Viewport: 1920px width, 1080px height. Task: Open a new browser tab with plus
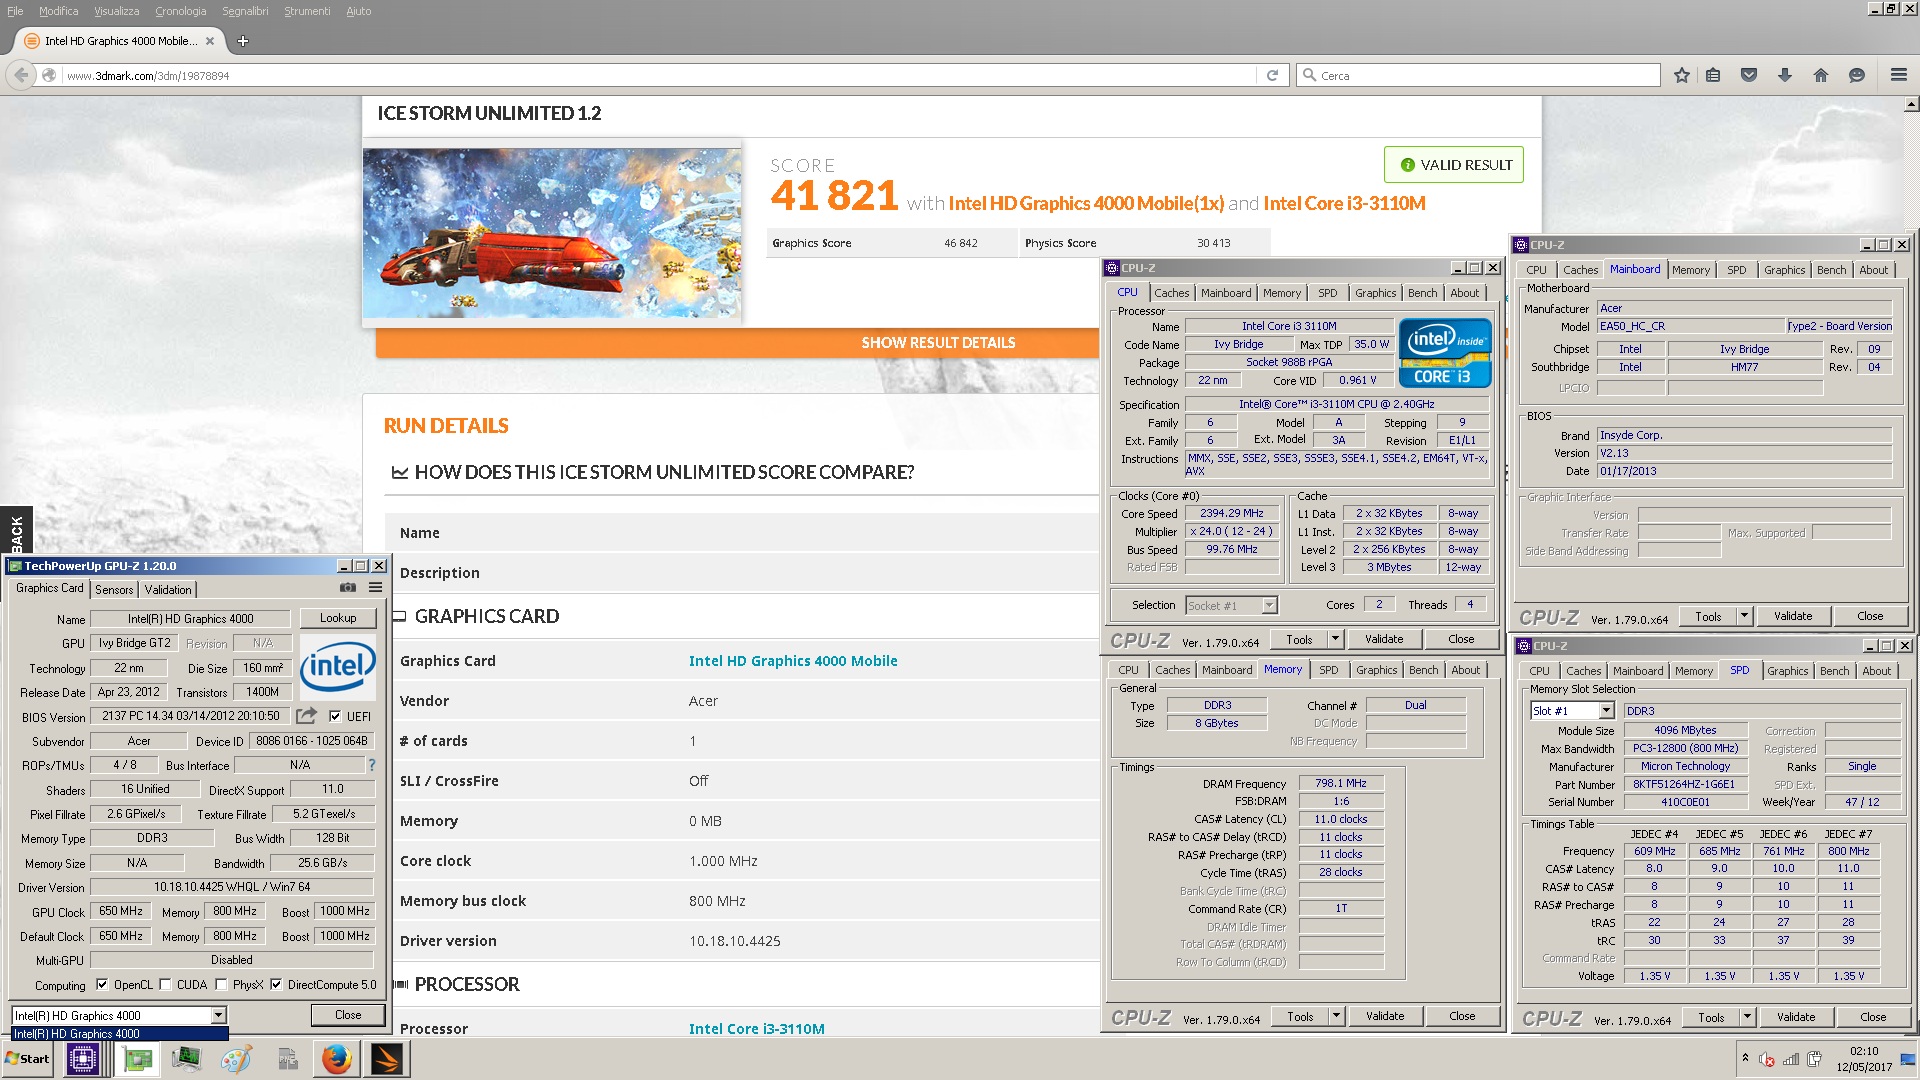pyautogui.click(x=243, y=41)
